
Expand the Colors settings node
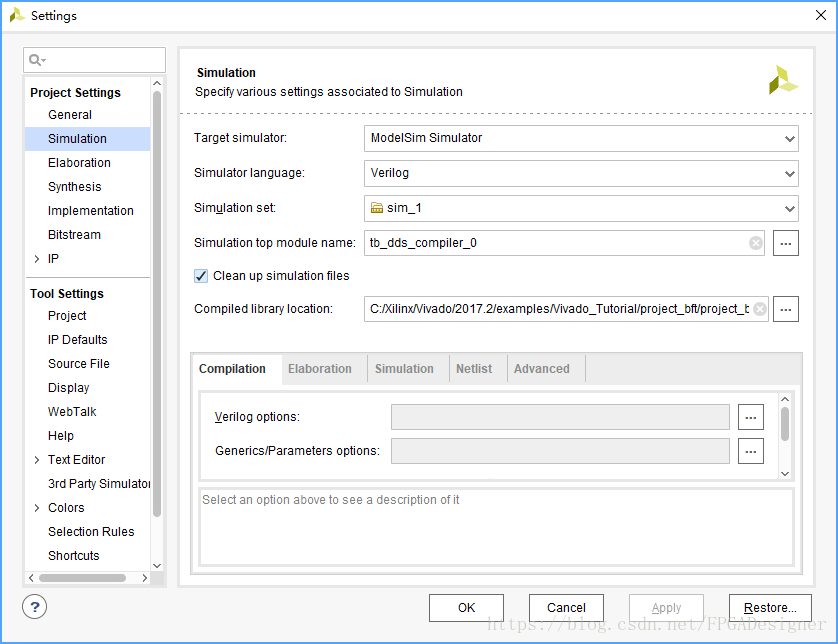pyautogui.click(x=37, y=508)
